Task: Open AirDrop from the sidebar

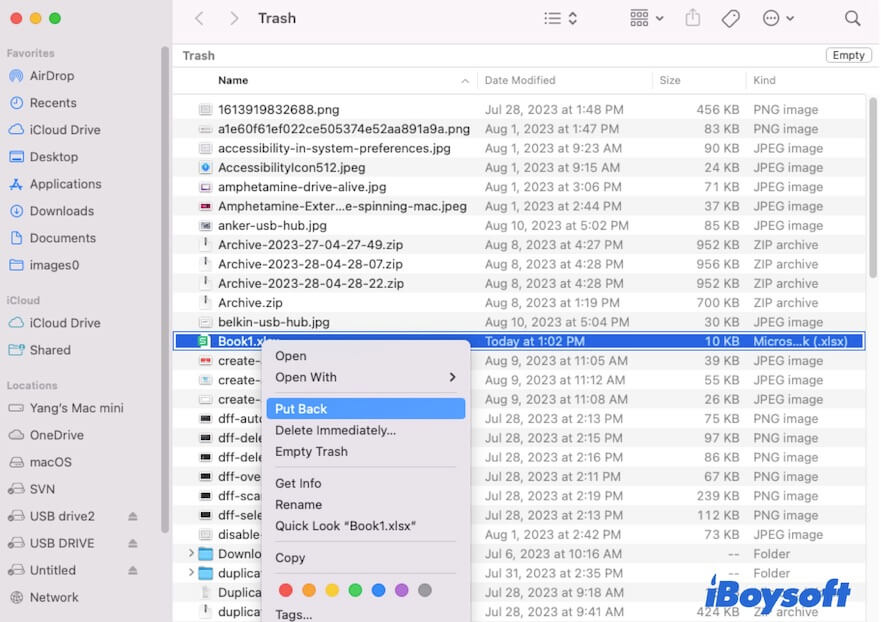Action: tap(50, 76)
